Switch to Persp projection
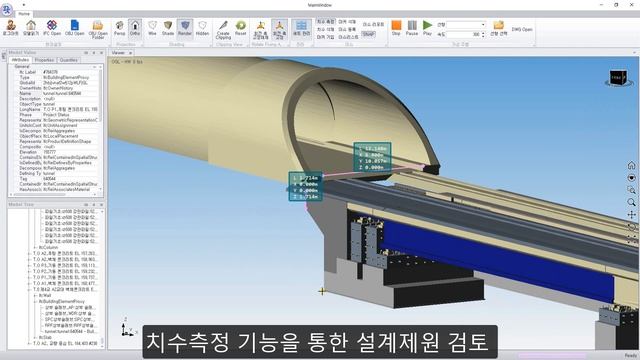The width and height of the screenshot is (640, 360). pos(120,28)
